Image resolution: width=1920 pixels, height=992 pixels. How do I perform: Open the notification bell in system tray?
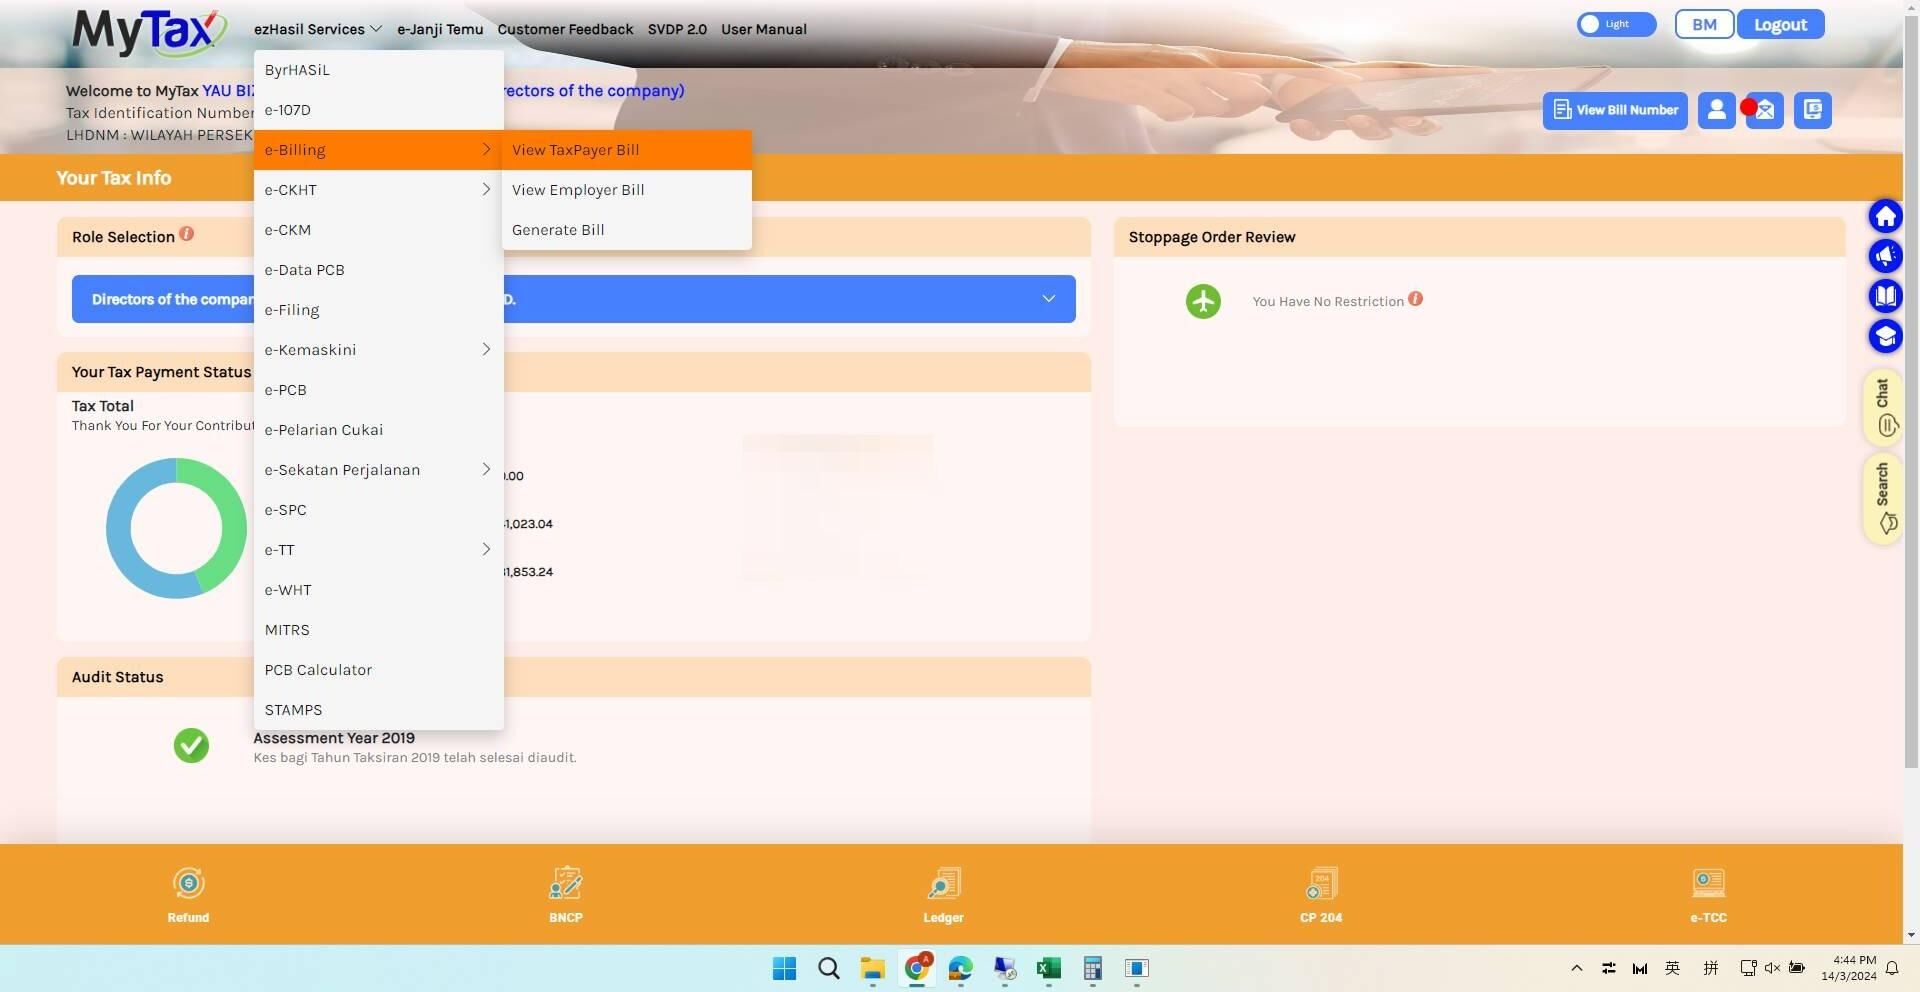[1892, 968]
